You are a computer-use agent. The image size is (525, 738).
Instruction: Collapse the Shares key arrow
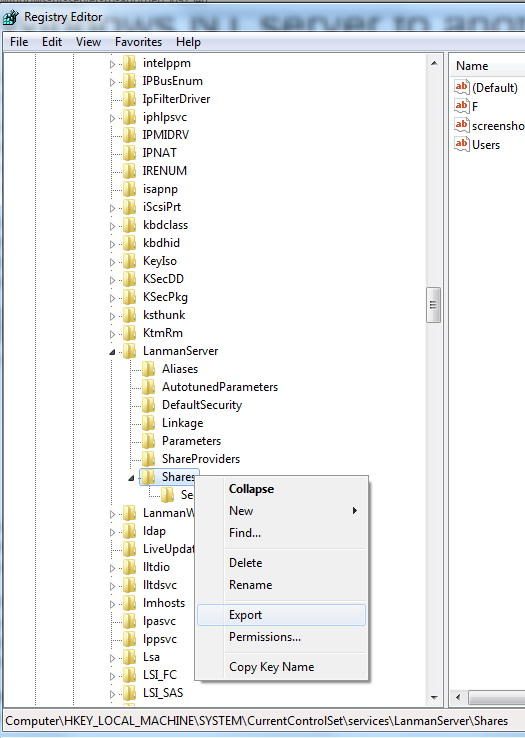131,478
